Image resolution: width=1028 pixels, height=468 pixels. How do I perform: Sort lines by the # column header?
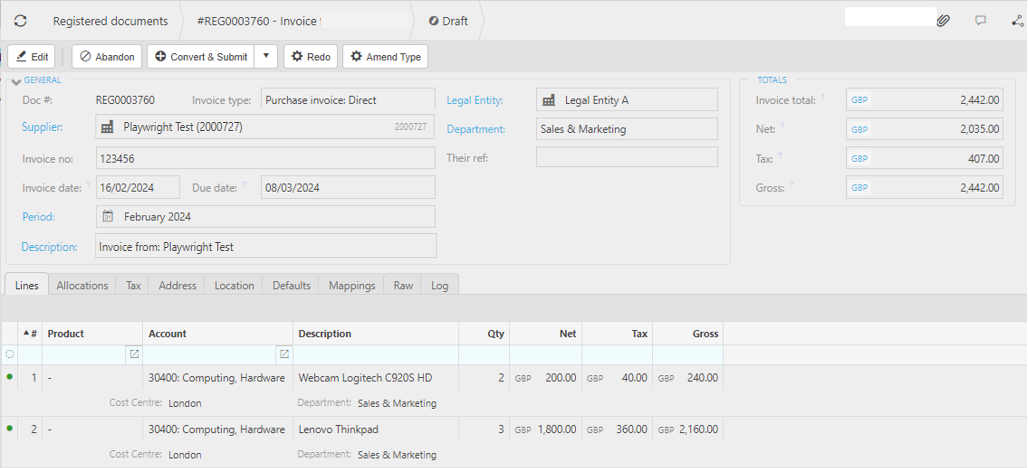pyautogui.click(x=30, y=334)
